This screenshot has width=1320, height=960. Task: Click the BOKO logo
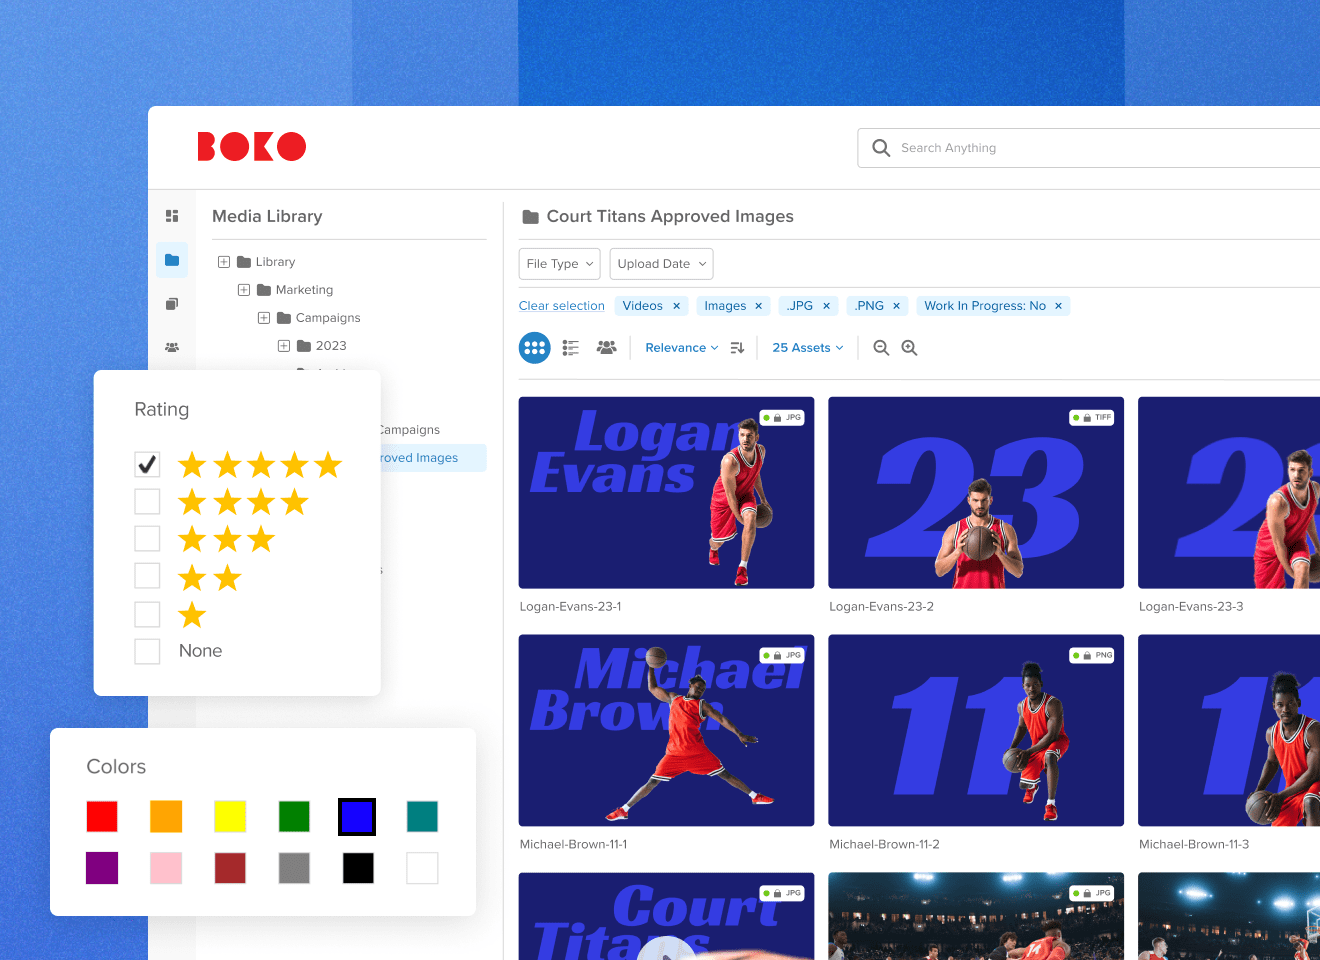pos(252,147)
